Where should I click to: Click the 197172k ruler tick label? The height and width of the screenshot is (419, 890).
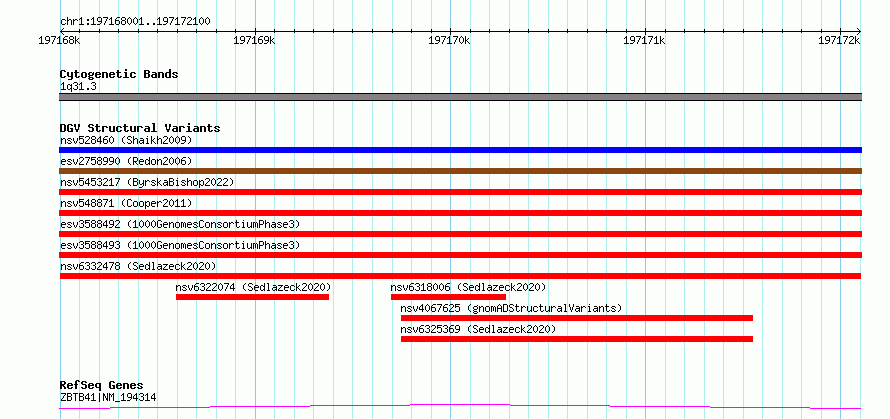838,41
